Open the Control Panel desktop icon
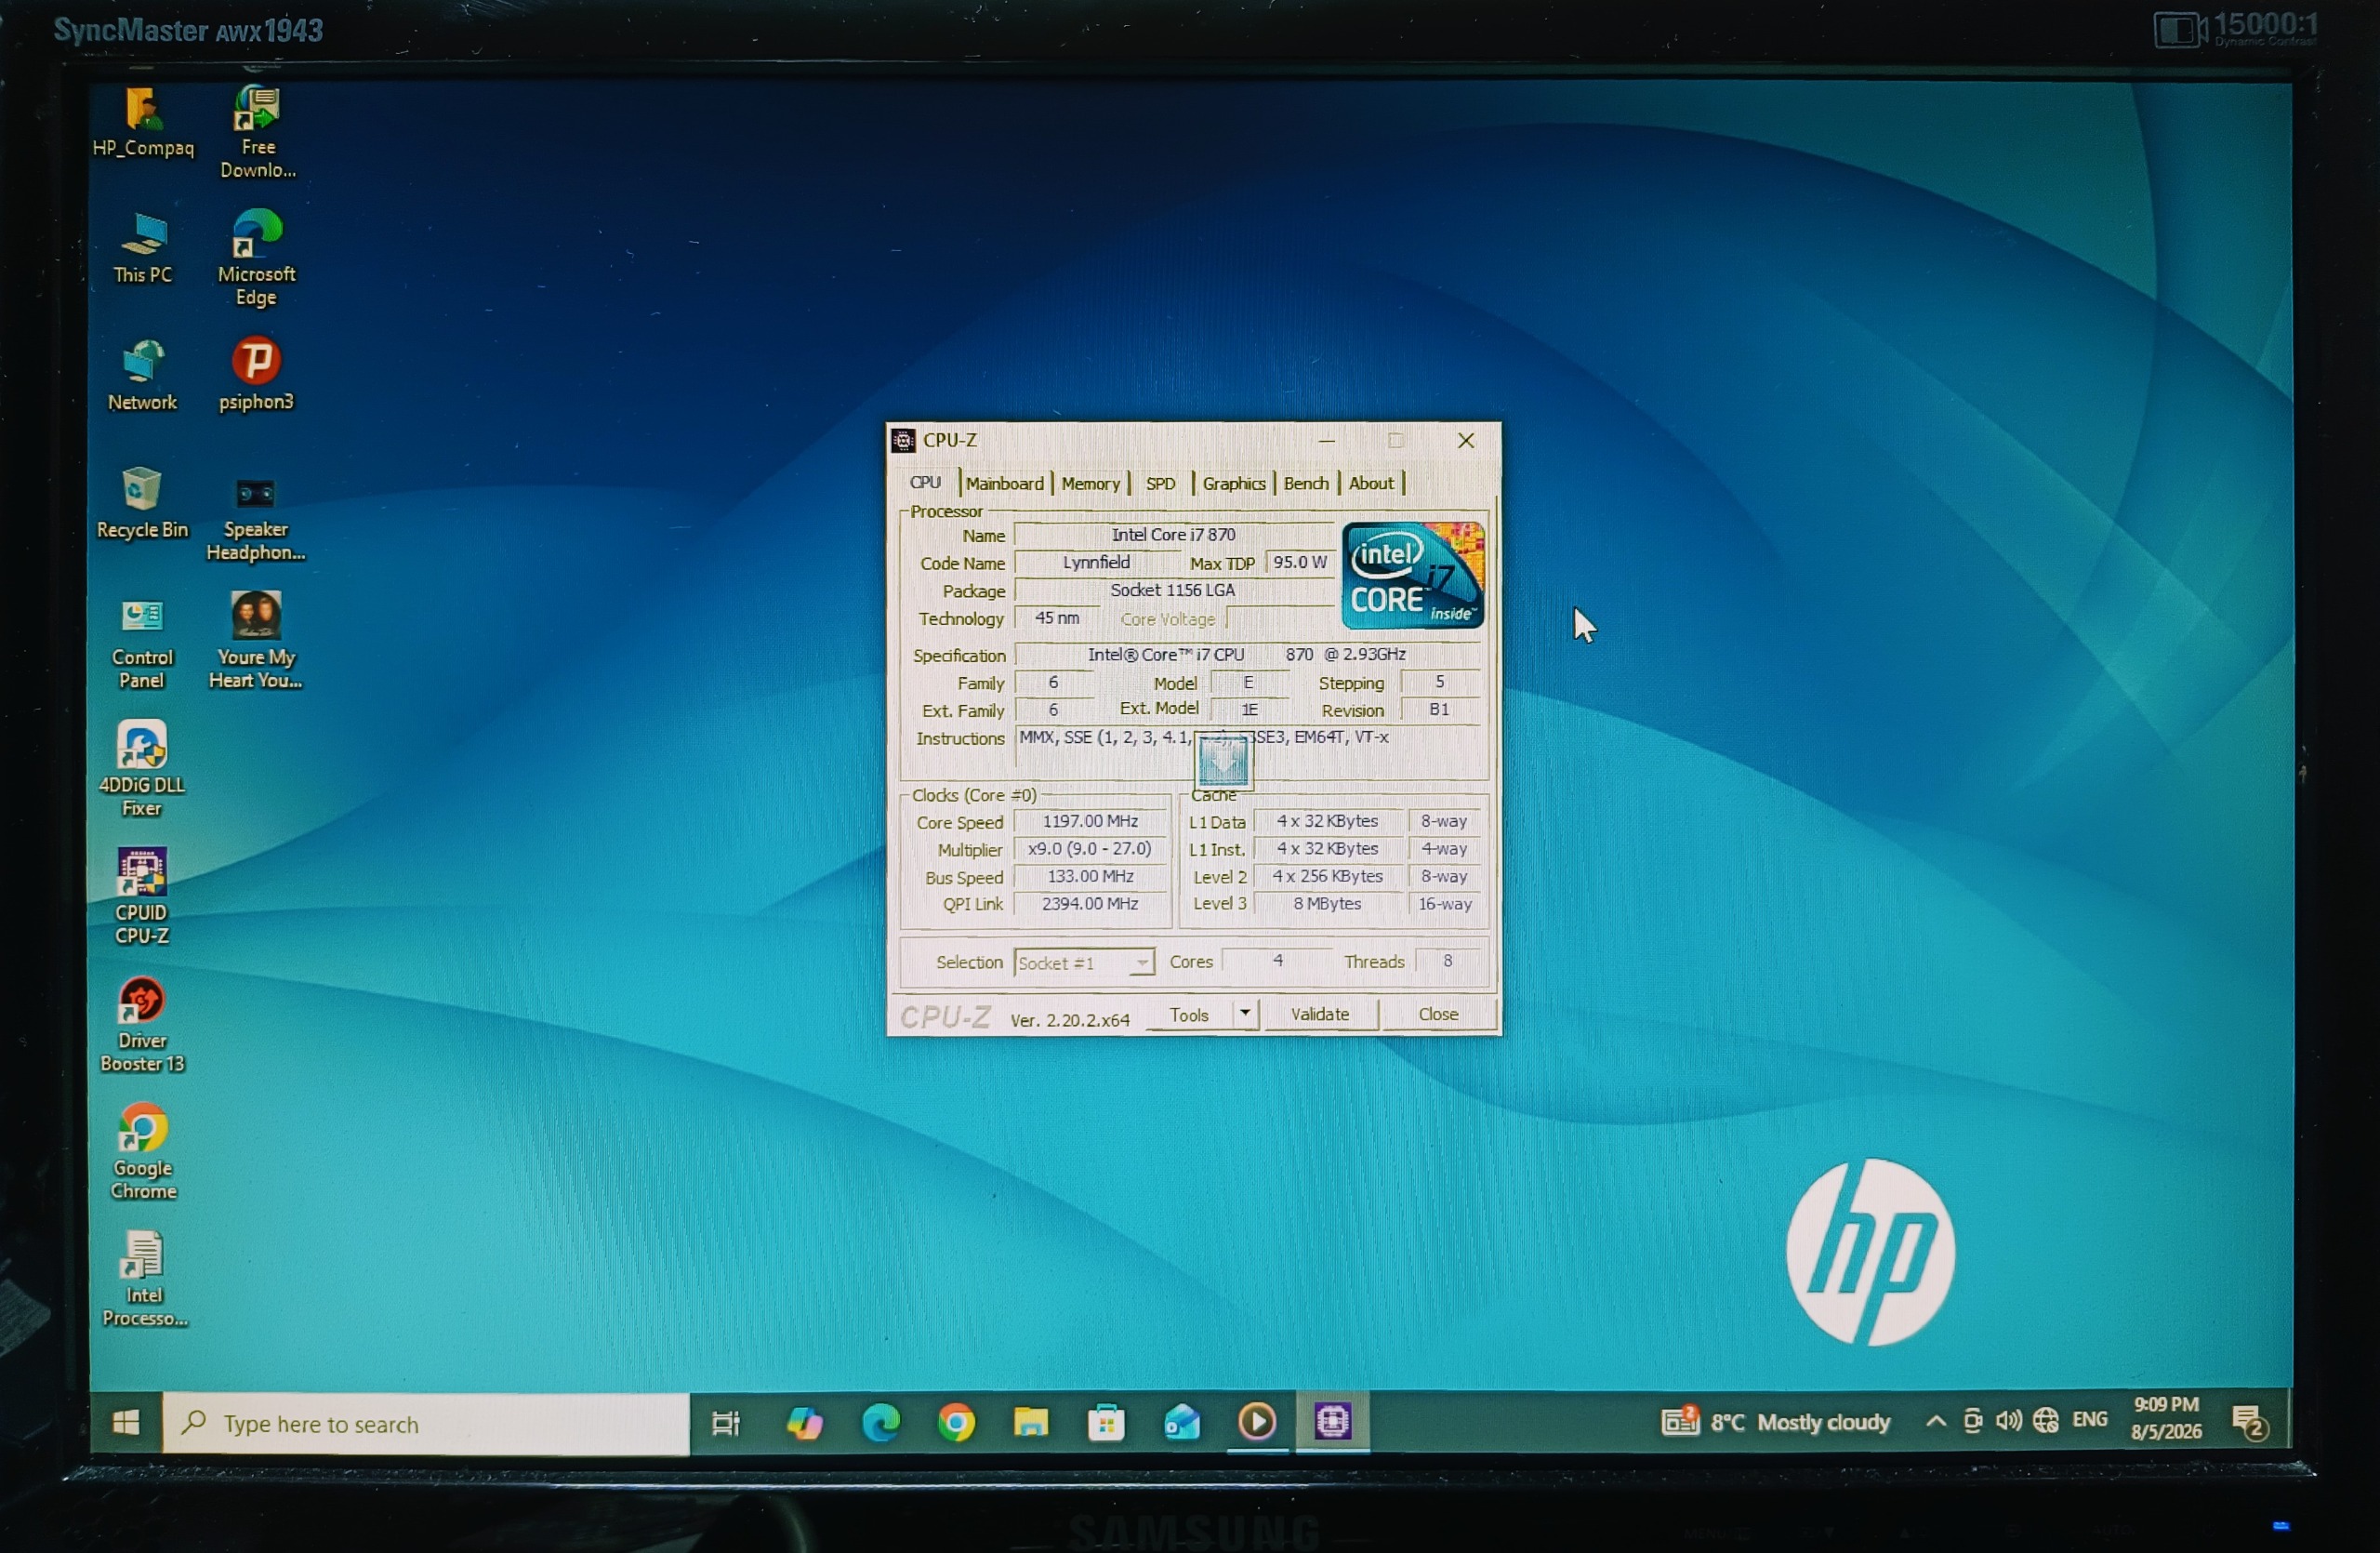The width and height of the screenshot is (2380, 1553). (x=142, y=643)
